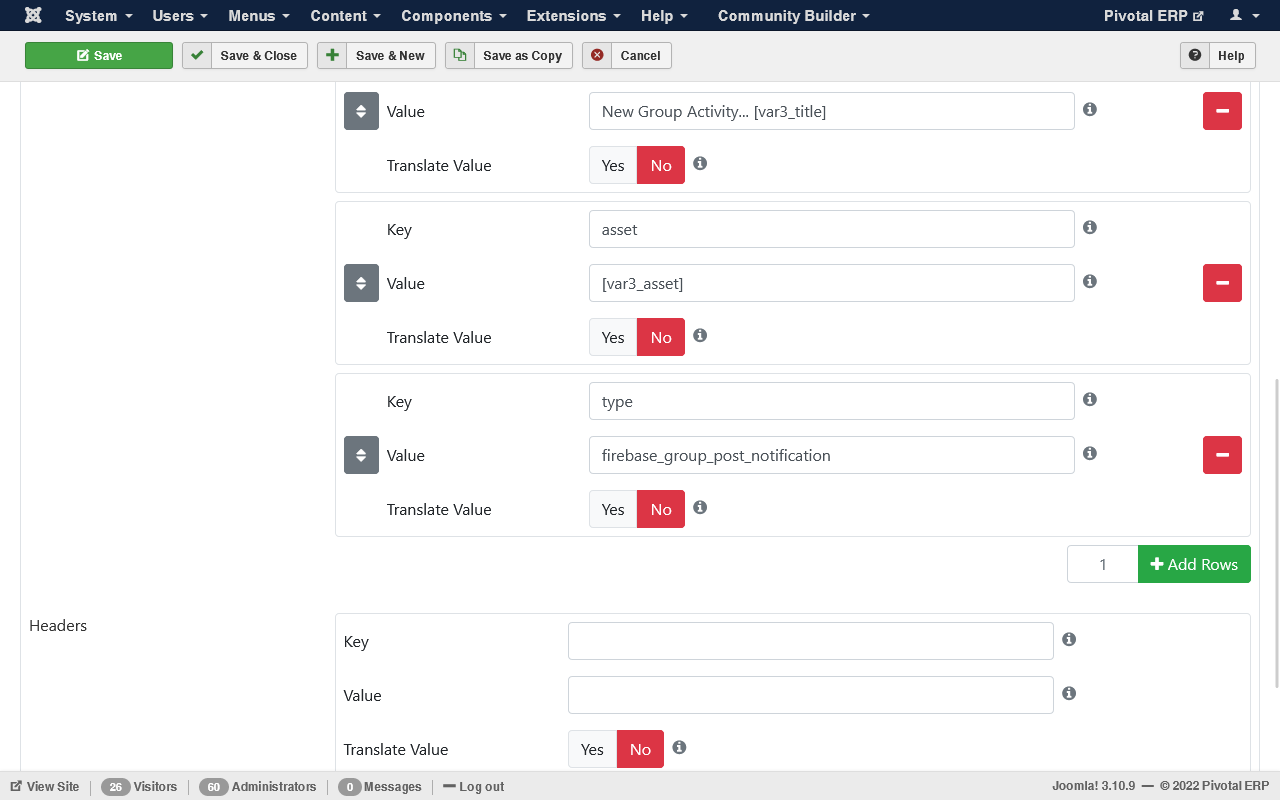Viewport: 1280px width, 800px height.
Task: Remove the type key row
Action: pos(1222,455)
